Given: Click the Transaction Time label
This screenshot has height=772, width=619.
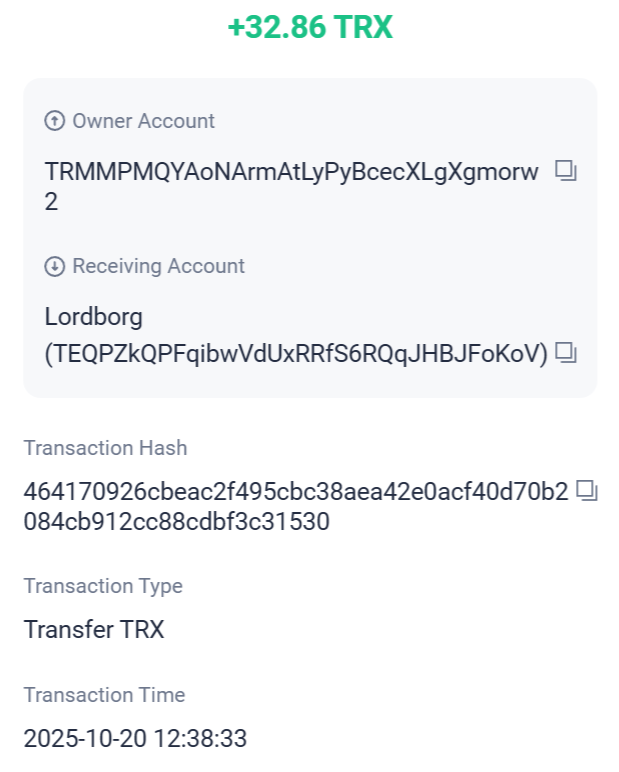Looking at the screenshot, I should [x=104, y=695].
